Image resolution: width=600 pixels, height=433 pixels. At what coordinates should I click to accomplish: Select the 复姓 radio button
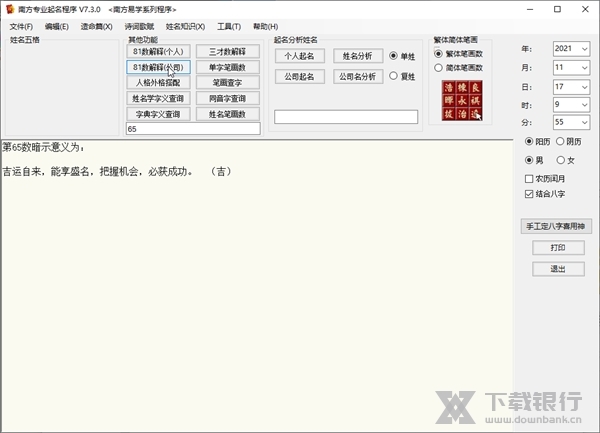pyautogui.click(x=393, y=76)
